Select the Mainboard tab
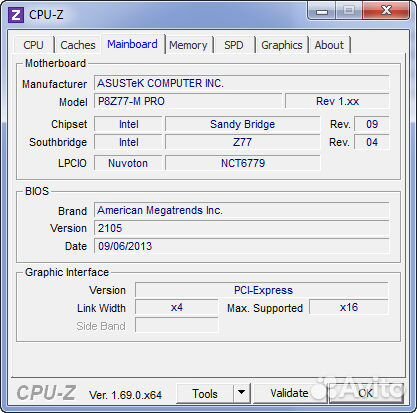The width and height of the screenshot is (417, 413). pos(132,44)
